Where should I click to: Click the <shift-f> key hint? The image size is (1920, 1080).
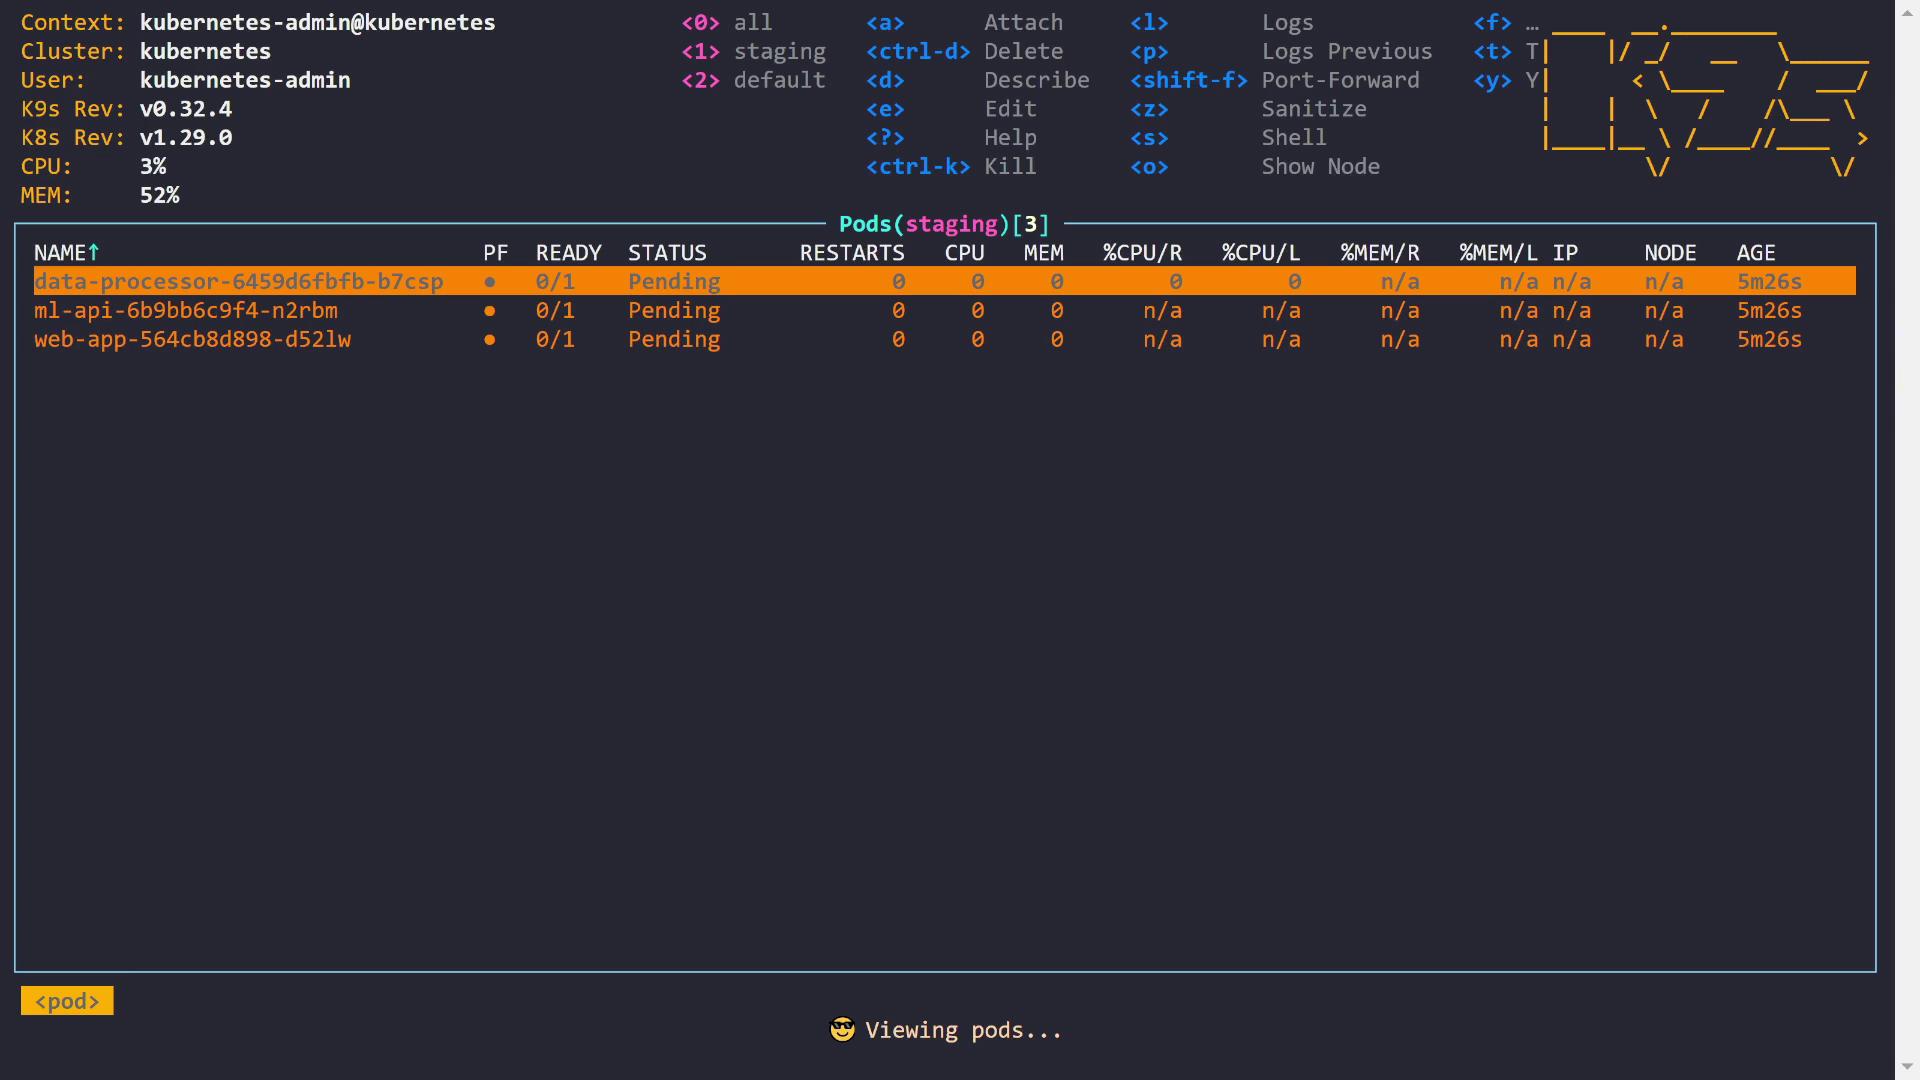pos(1188,80)
